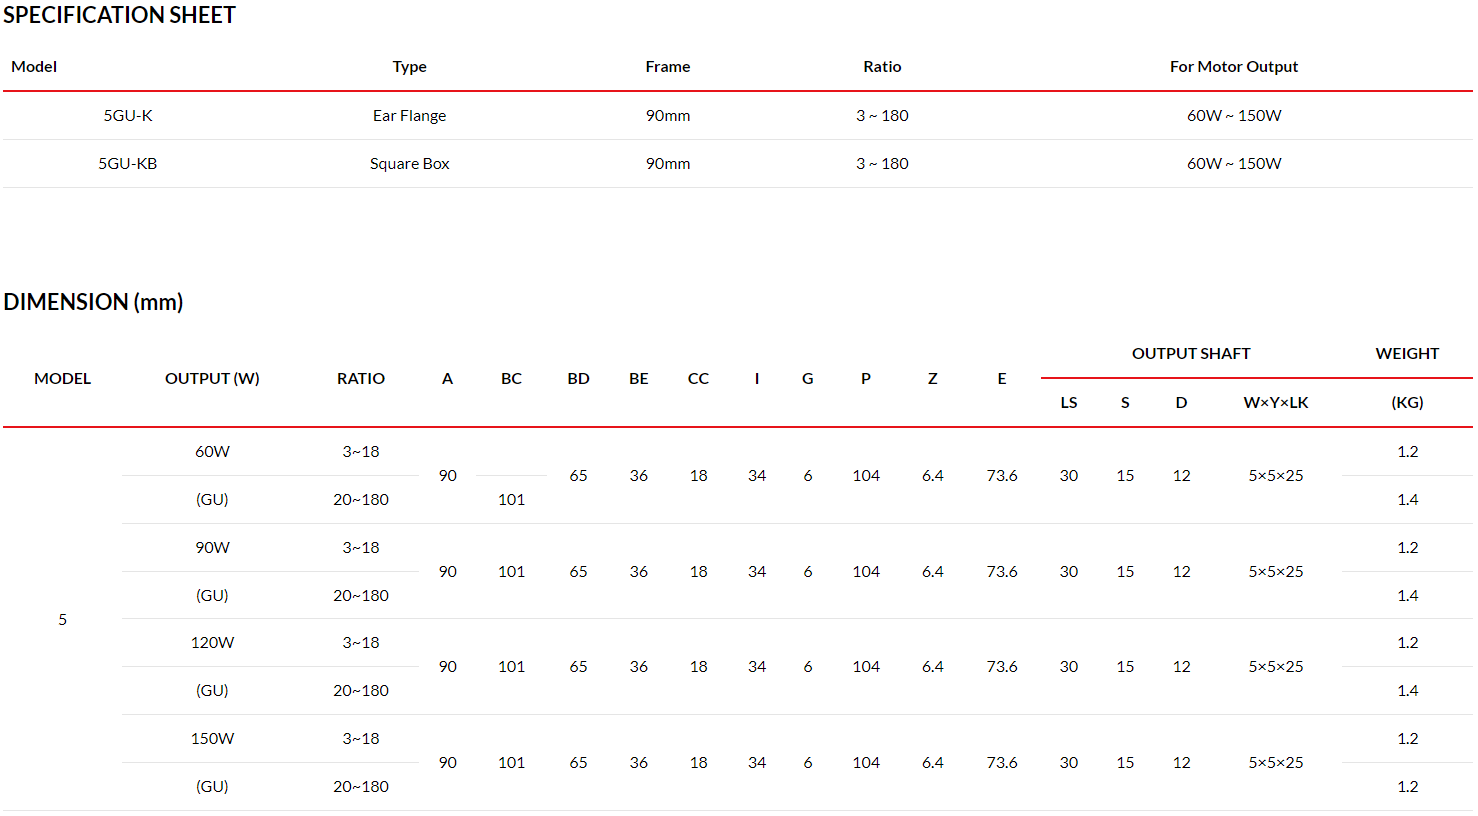Click 60W ~ 150W output in Ear Flange row
This screenshot has height=816, width=1478.
click(1234, 116)
